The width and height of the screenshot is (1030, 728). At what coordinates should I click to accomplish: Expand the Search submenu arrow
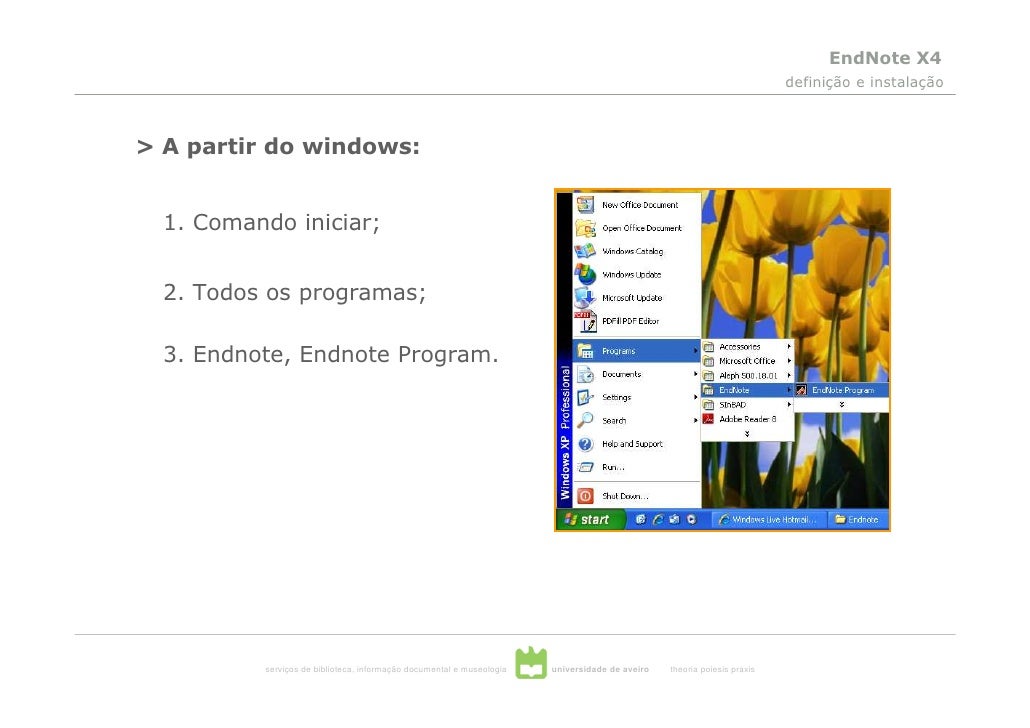(x=695, y=421)
